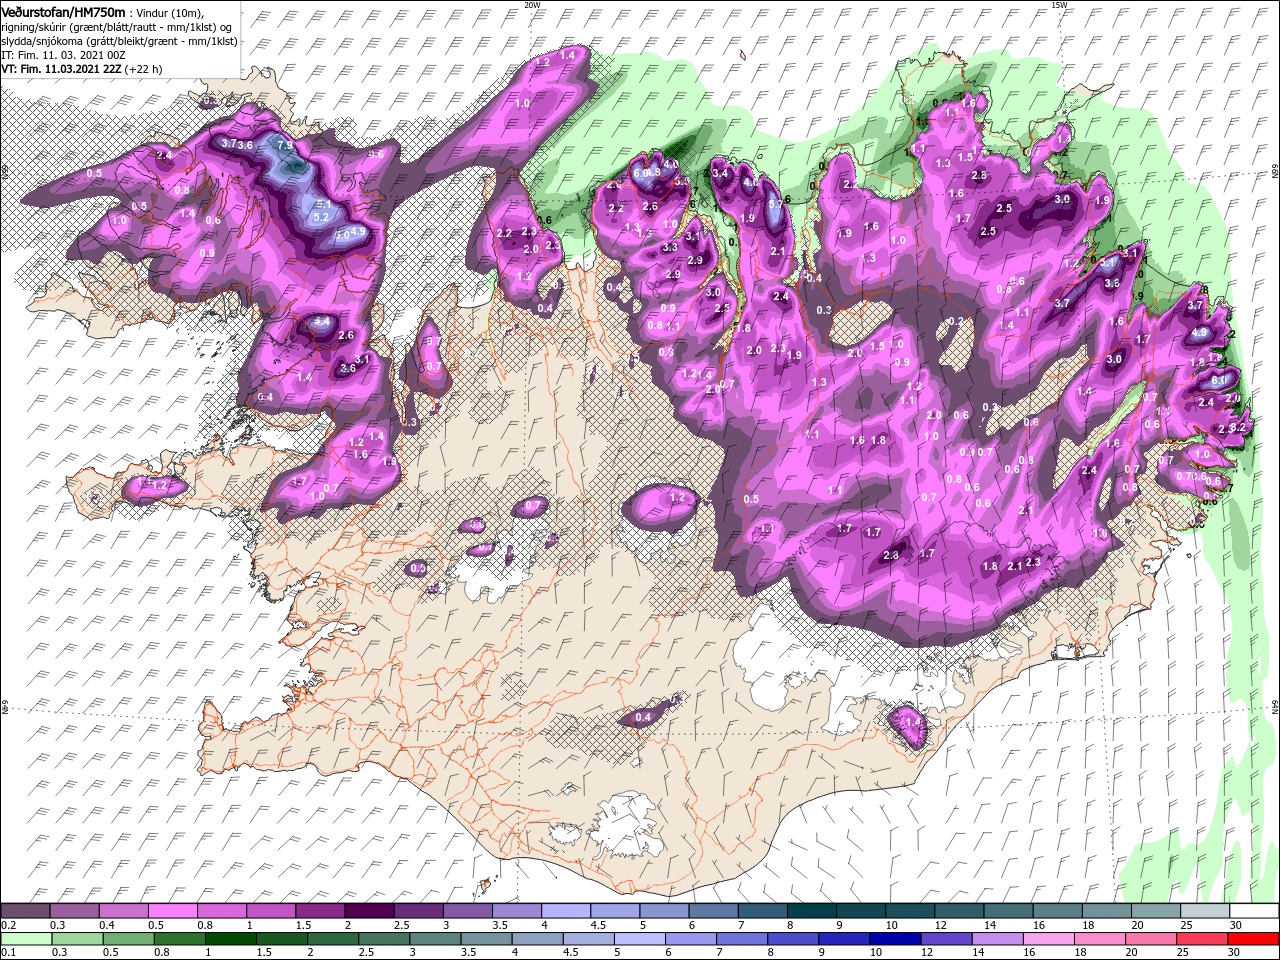
Task: Select the 5.2 value in the blue snow band
Action: click(x=322, y=217)
